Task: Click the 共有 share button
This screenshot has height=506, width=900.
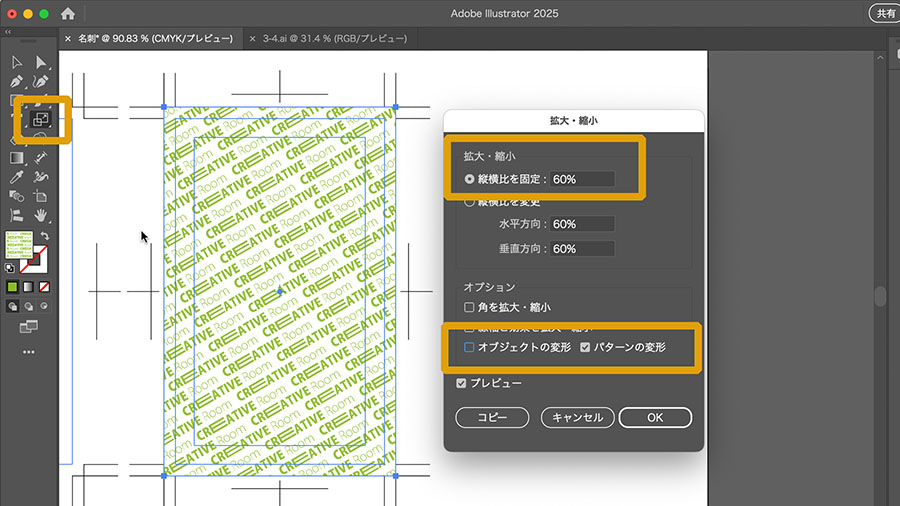Action: click(885, 13)
